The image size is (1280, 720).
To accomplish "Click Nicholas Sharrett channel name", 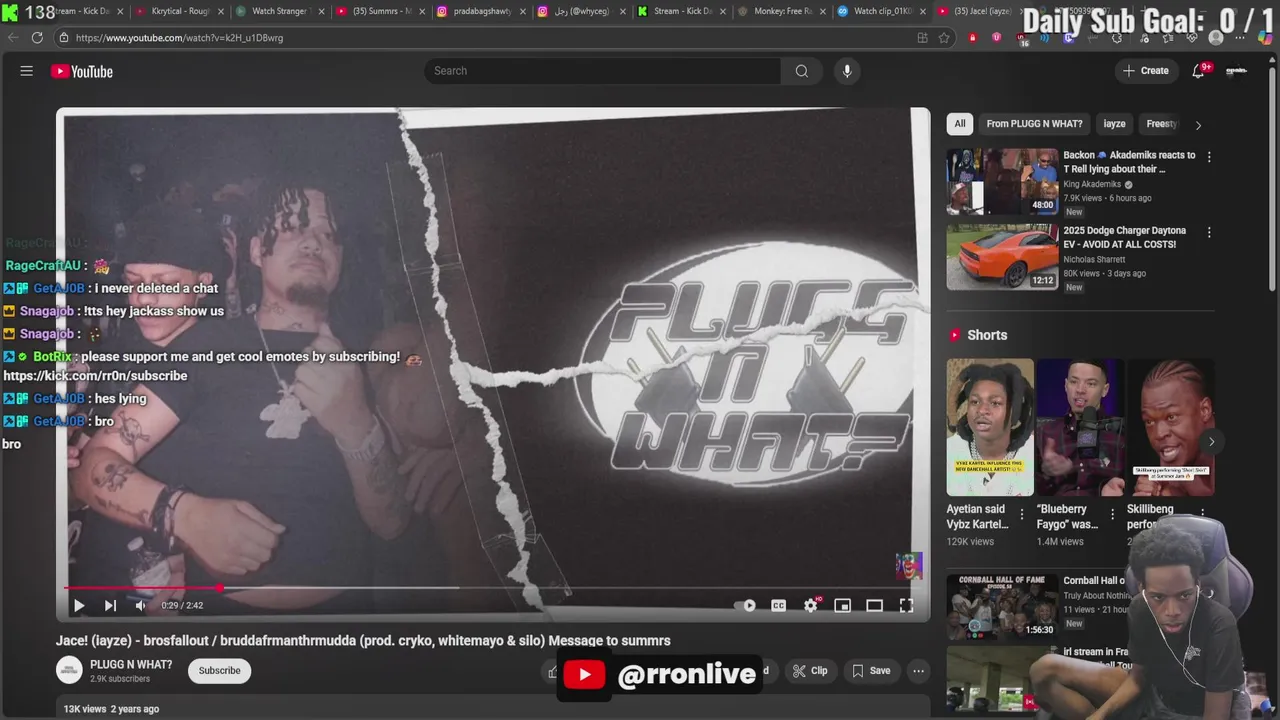I will [x=1094, y=260].
